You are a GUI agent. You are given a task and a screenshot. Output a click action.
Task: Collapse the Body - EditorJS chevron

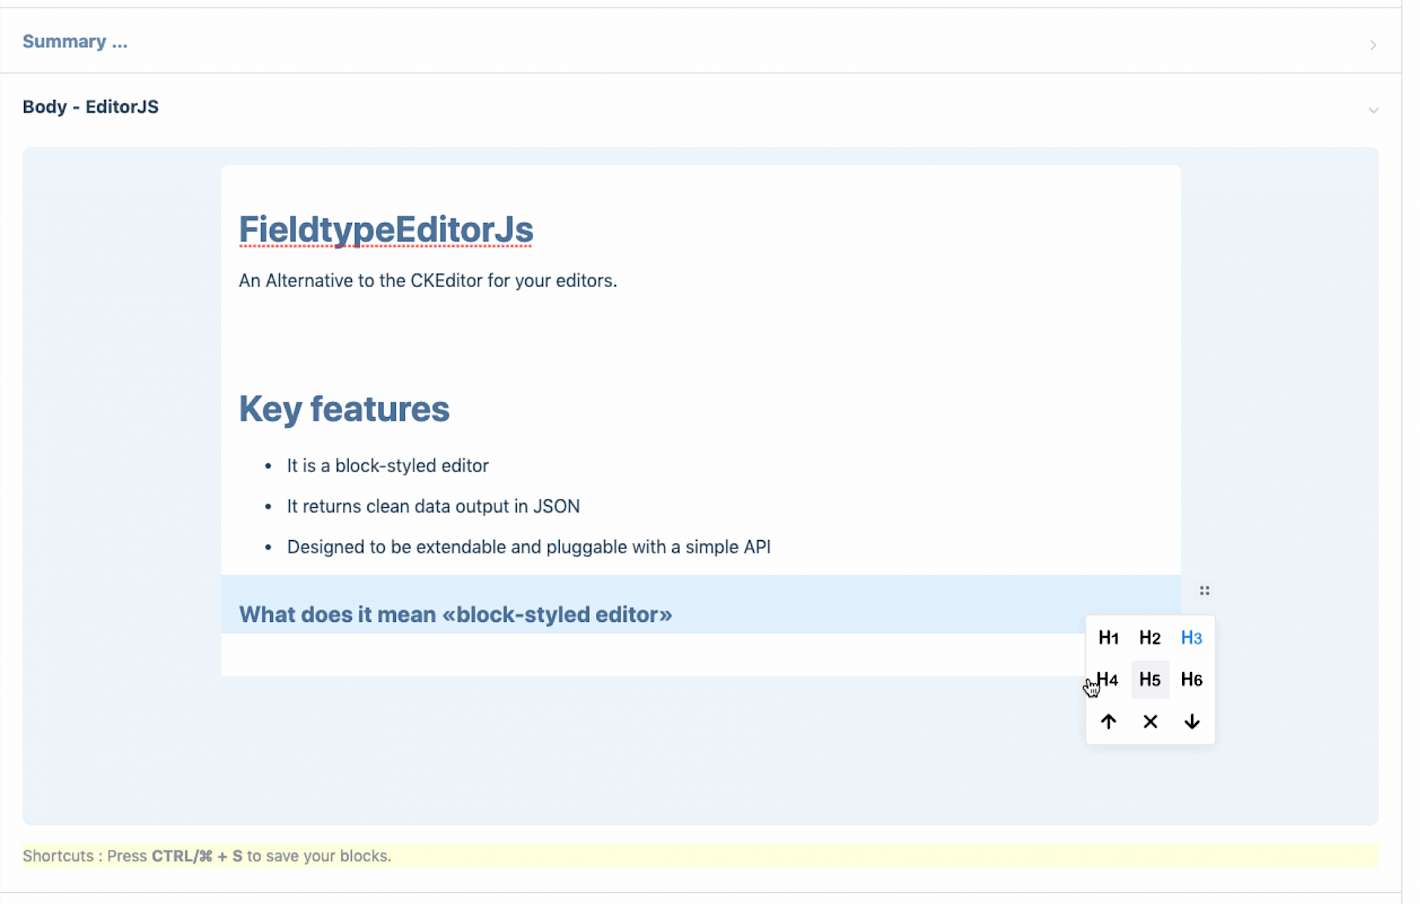1373,110
